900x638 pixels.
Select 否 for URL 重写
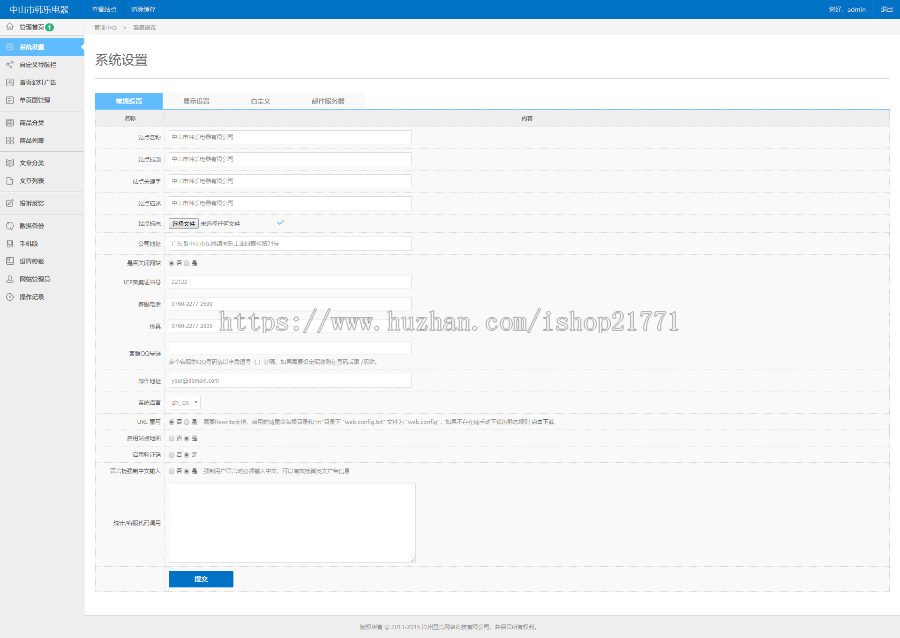tap(172, 422)
